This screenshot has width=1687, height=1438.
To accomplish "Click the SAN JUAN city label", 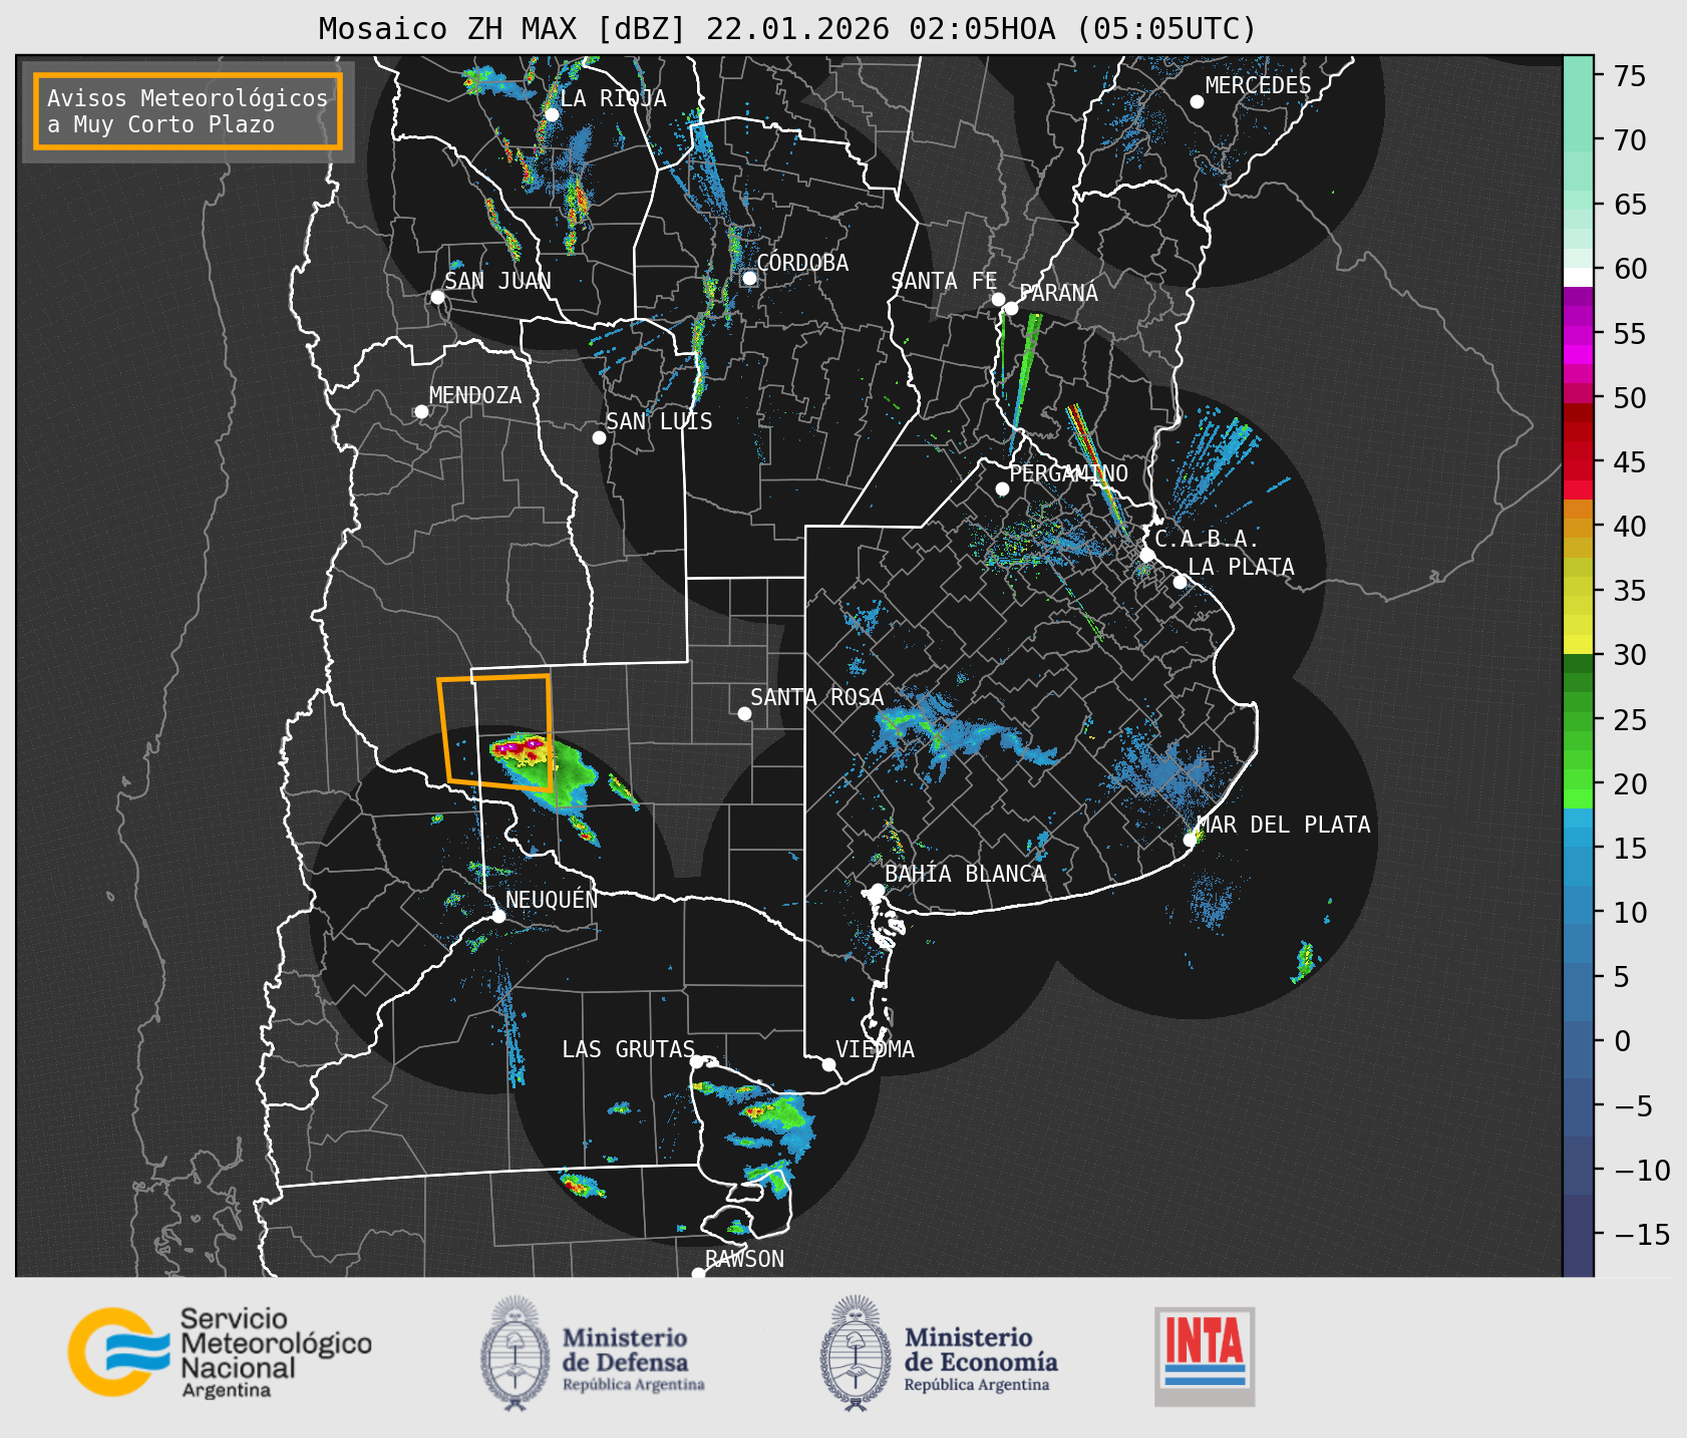I will (x=498, y=281).
